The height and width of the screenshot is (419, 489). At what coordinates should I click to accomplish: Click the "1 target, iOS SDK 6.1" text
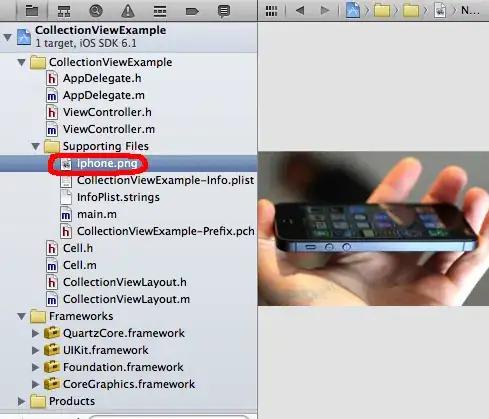coord(86,43)
